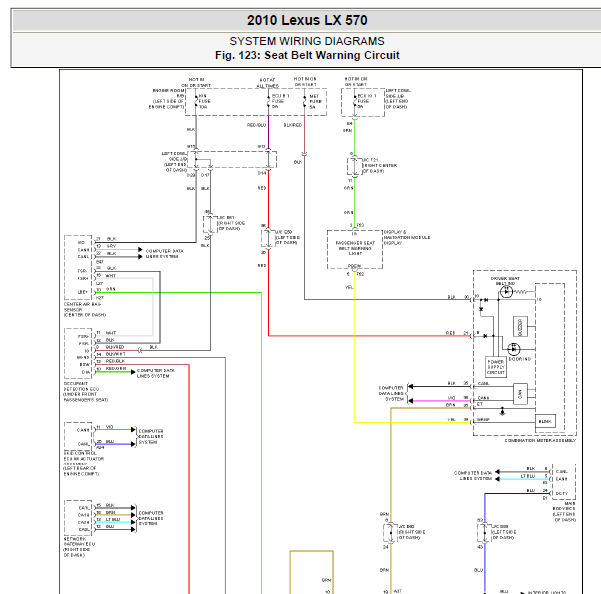
Task: Click the CAN box in combination meter
Action: pos(521,394)
